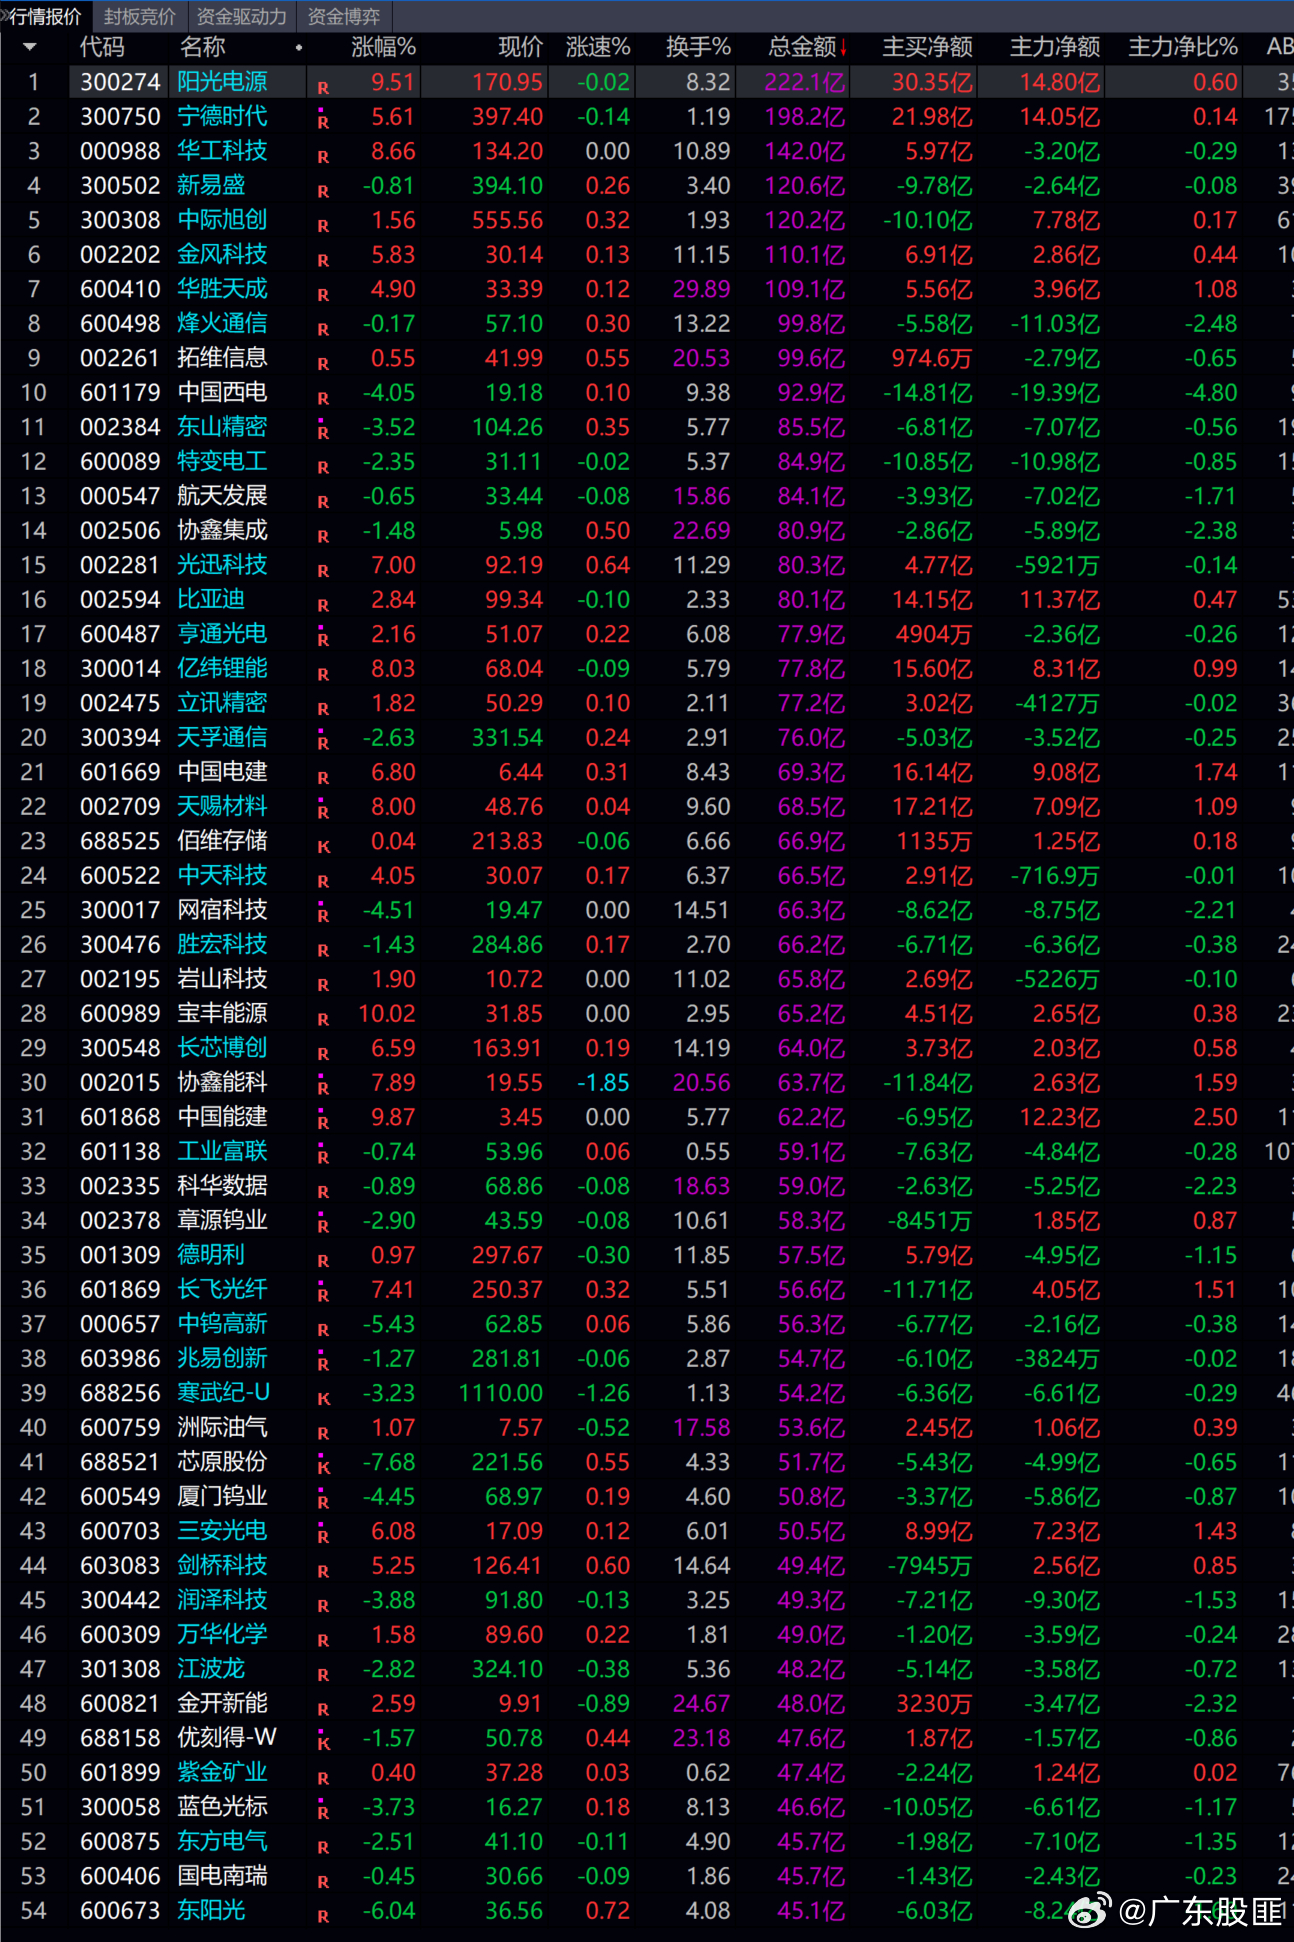Click the K marker beside 佰维存储

pyautogui.click(x=323, y=847)
